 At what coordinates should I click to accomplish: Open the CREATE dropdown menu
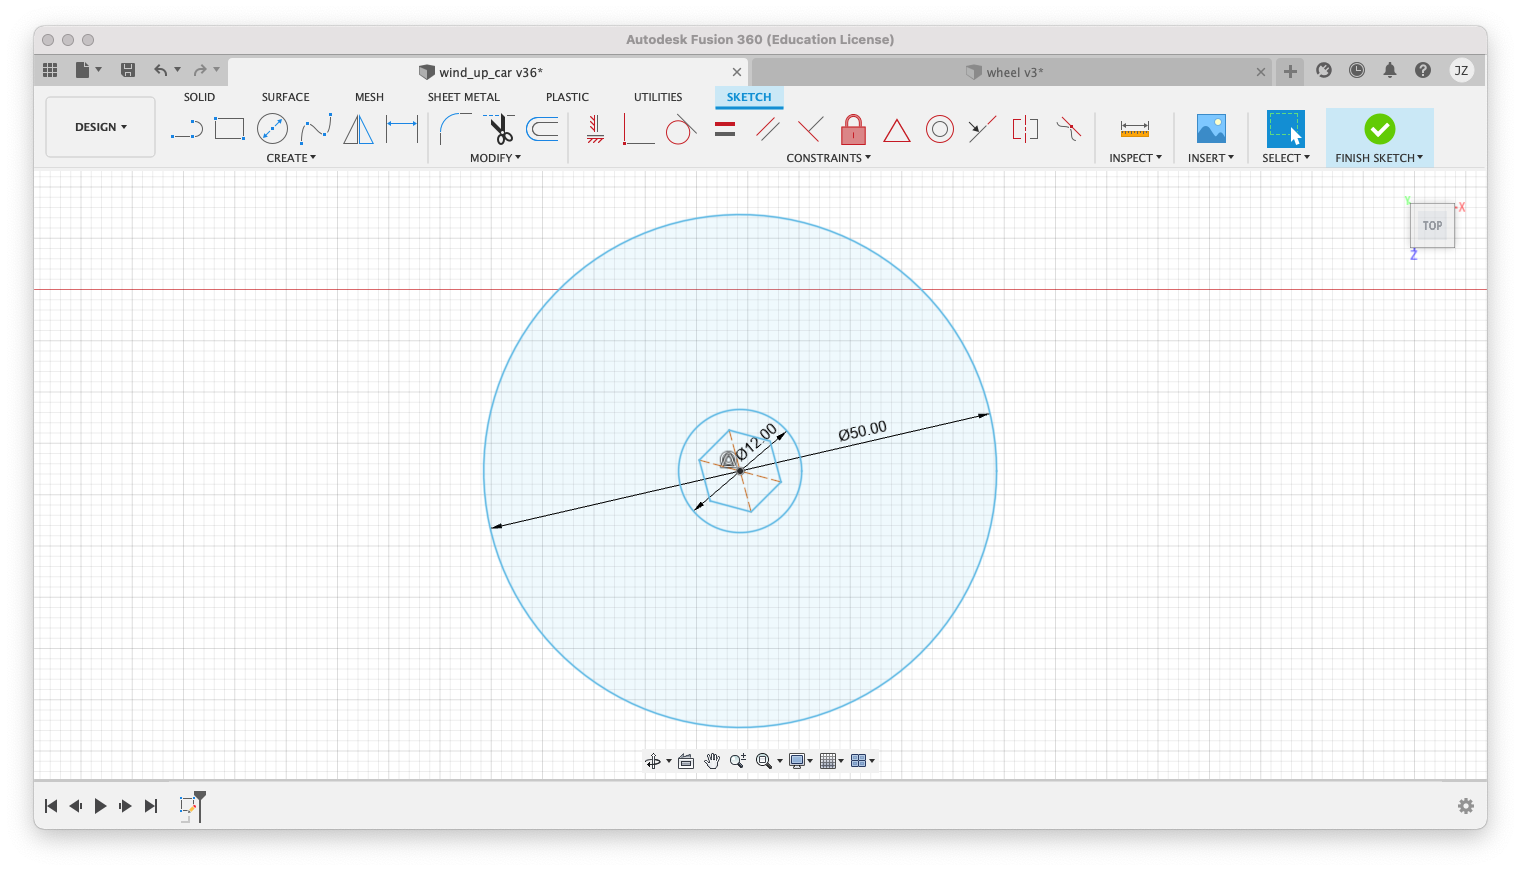(290, 158)
